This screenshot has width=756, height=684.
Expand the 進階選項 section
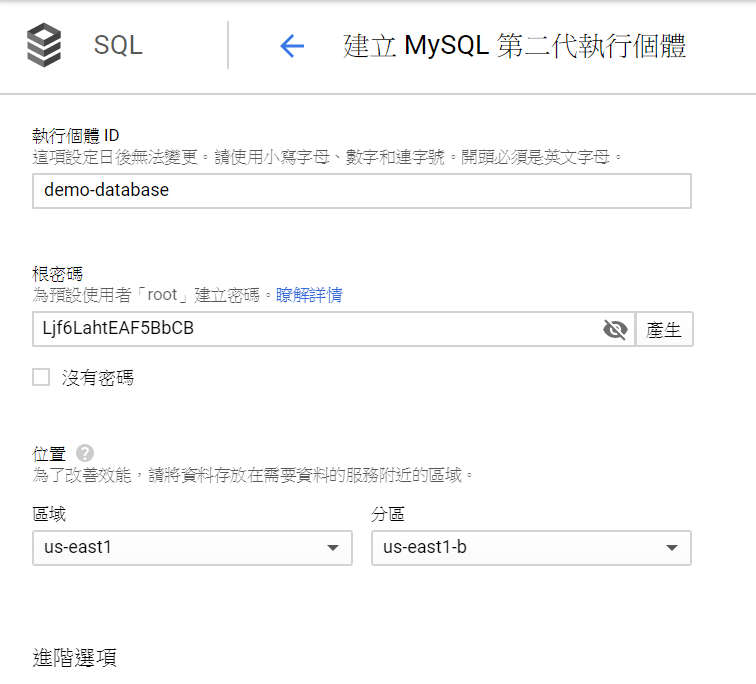click(x=75, y=658)
